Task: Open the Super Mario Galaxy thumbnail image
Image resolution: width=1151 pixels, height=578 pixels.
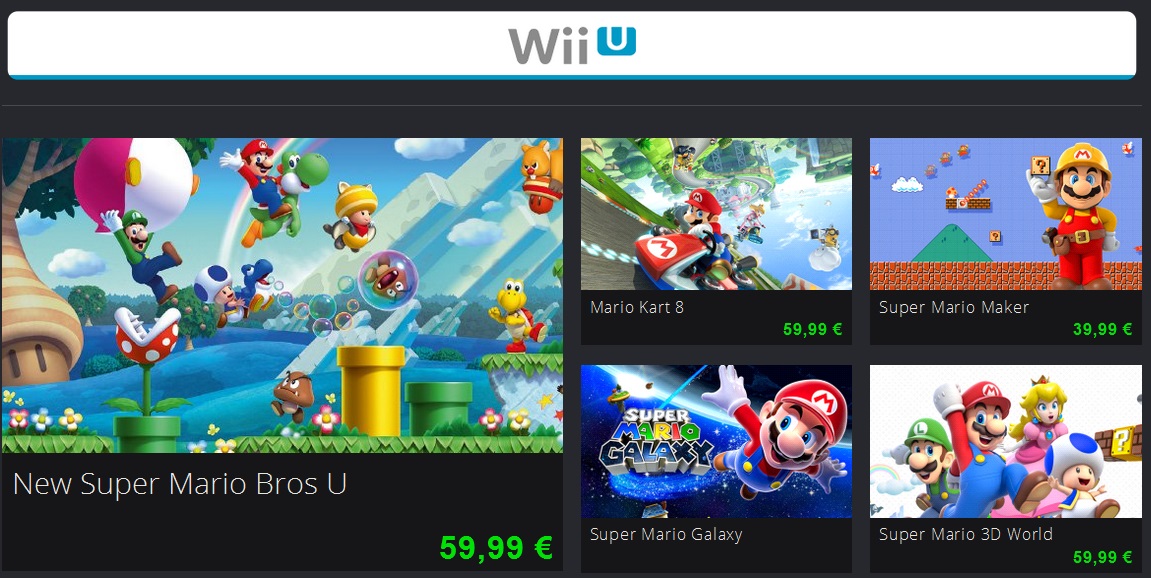Action: pos(716,441)
